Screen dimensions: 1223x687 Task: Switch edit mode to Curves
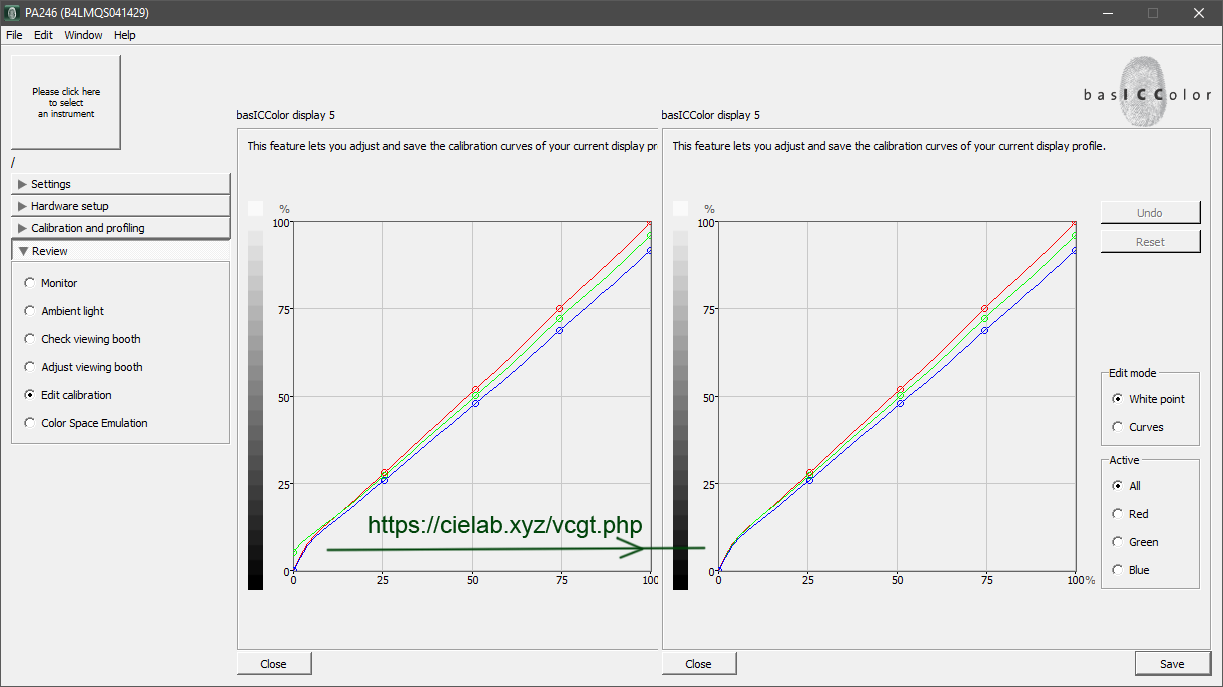coord(1118,427)
